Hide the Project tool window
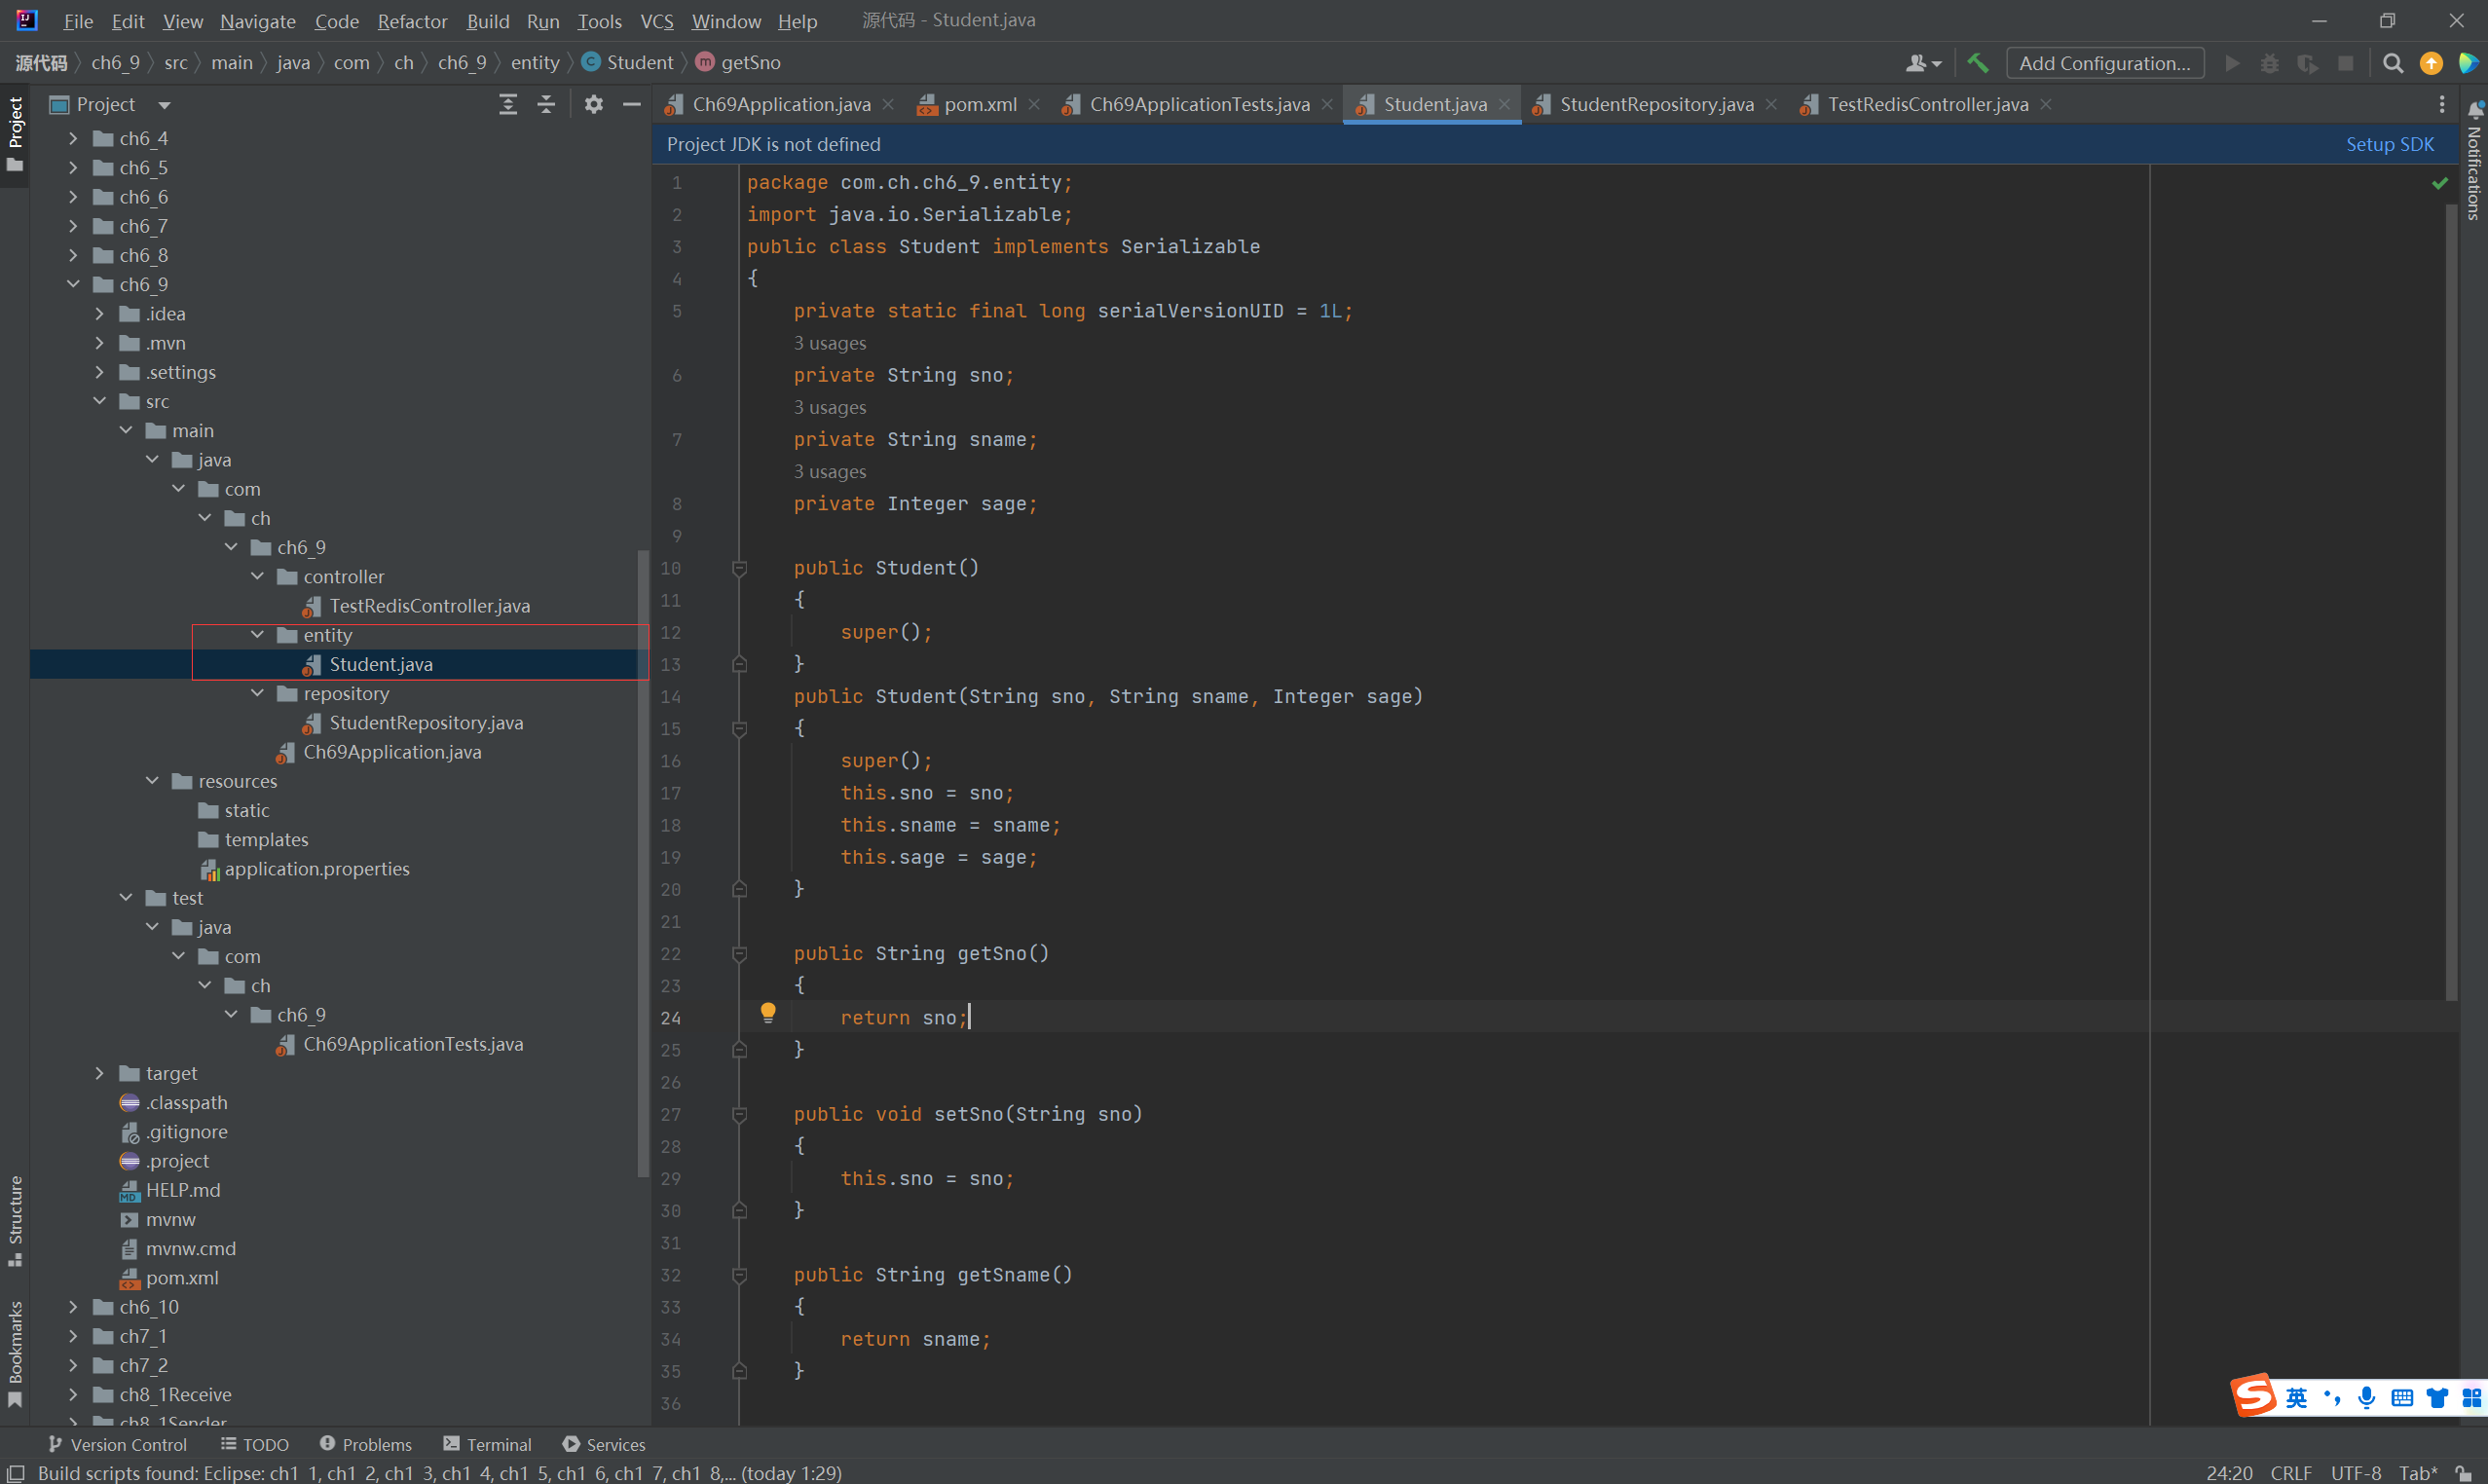 [x=631, y=104]
